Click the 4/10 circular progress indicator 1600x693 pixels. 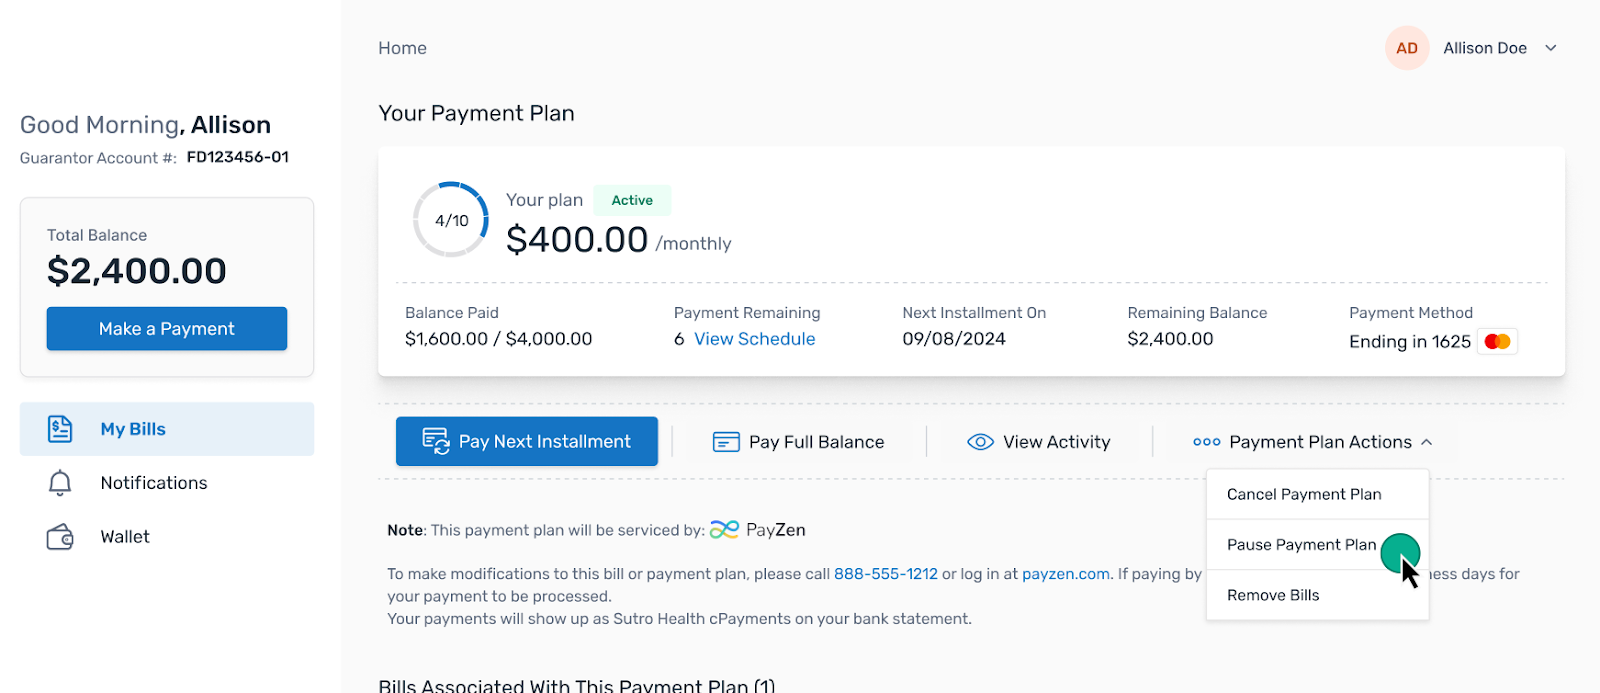pos(451,220)
